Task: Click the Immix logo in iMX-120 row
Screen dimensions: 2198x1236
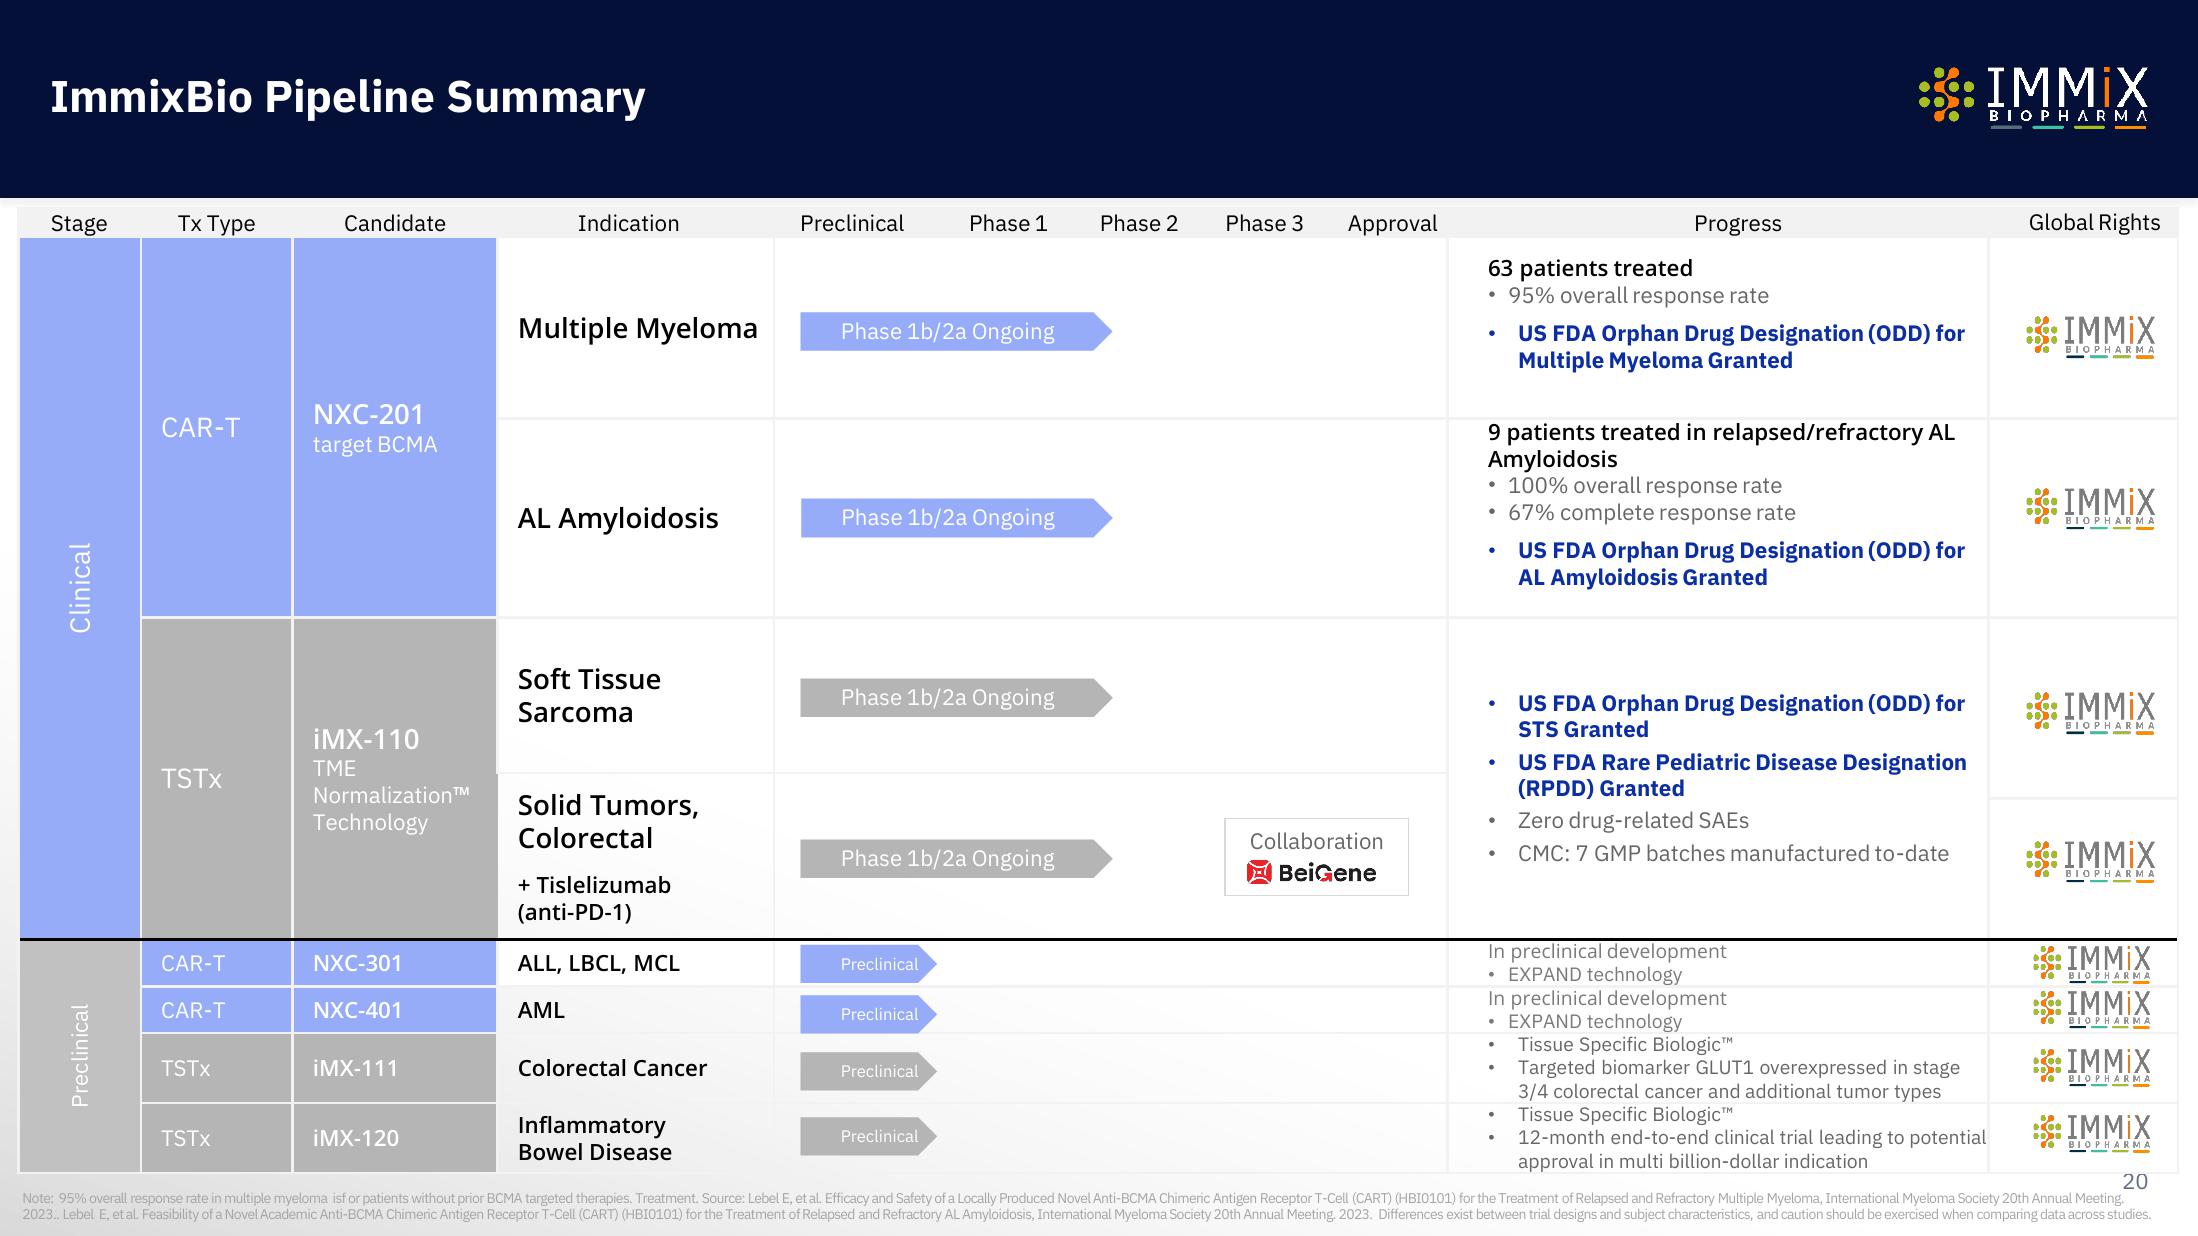Action: [x=2092, y=1133]
